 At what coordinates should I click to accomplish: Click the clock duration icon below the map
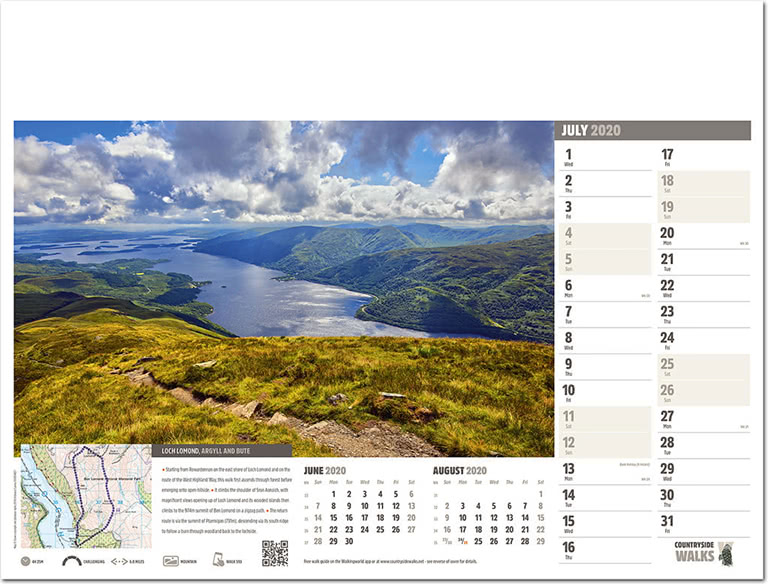25,561
